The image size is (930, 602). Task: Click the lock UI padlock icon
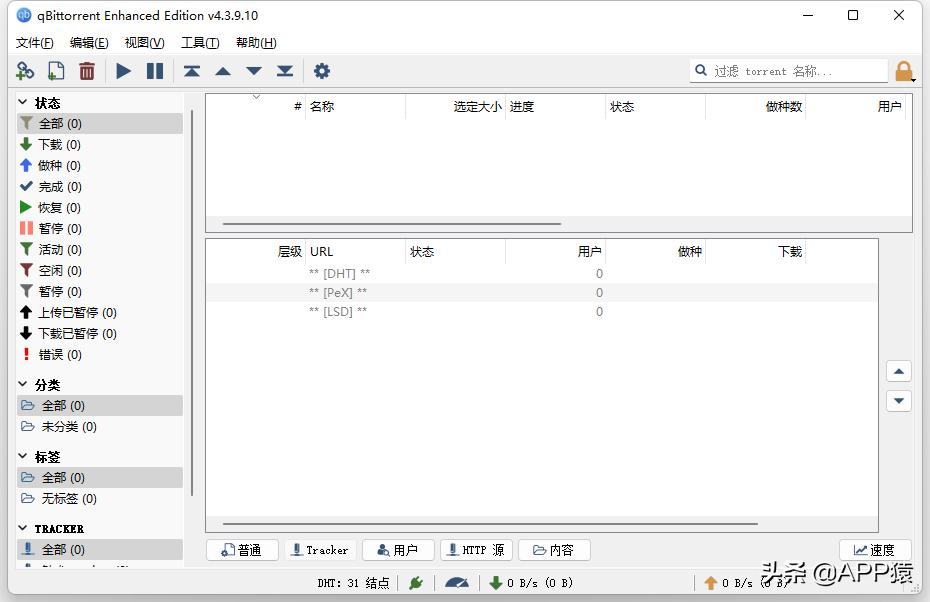[x=904, y=71]
